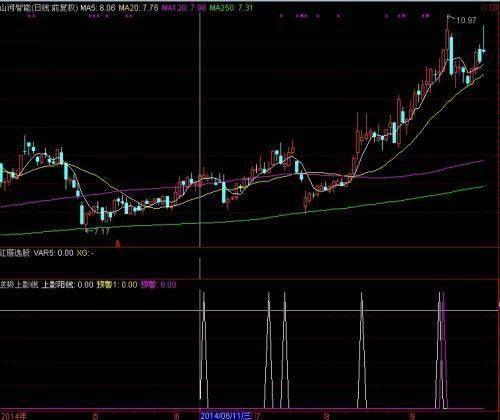Screen dimensions: 500x420
Task: Click the highlighted 2014/06/11 date label
Action: [226, 416]
